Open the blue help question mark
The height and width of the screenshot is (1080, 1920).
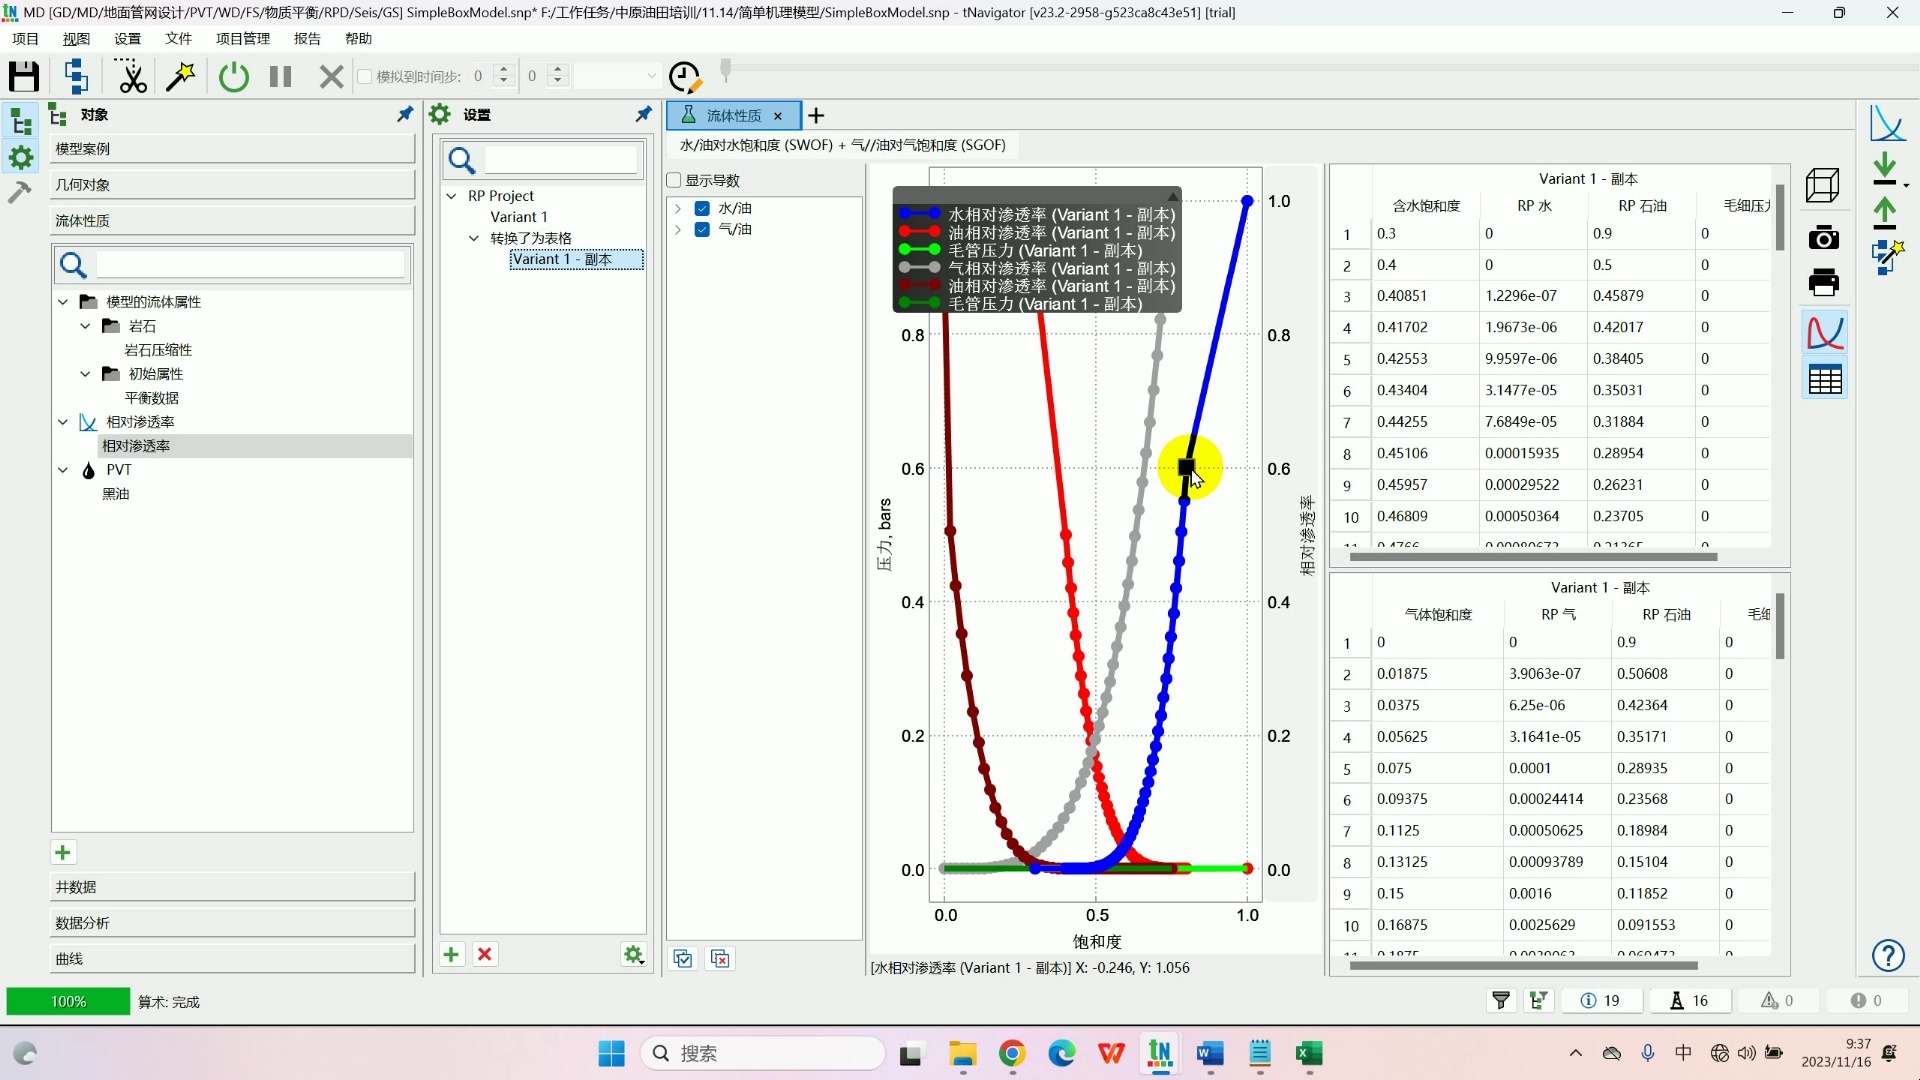pos(1887,956)
